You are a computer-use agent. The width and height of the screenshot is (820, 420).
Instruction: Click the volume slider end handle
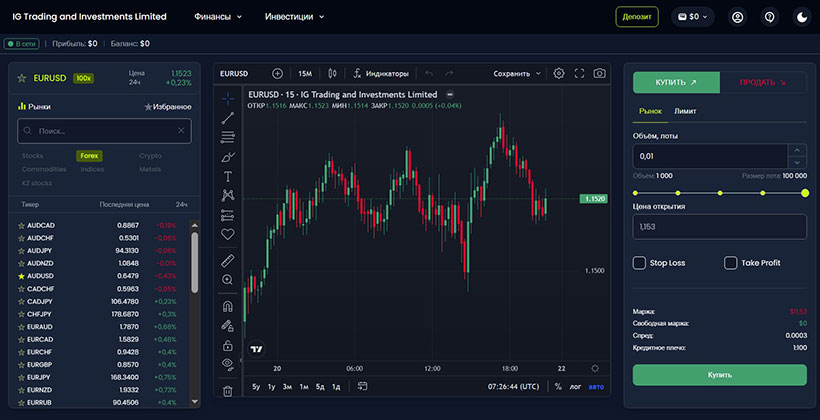(805, 193)
